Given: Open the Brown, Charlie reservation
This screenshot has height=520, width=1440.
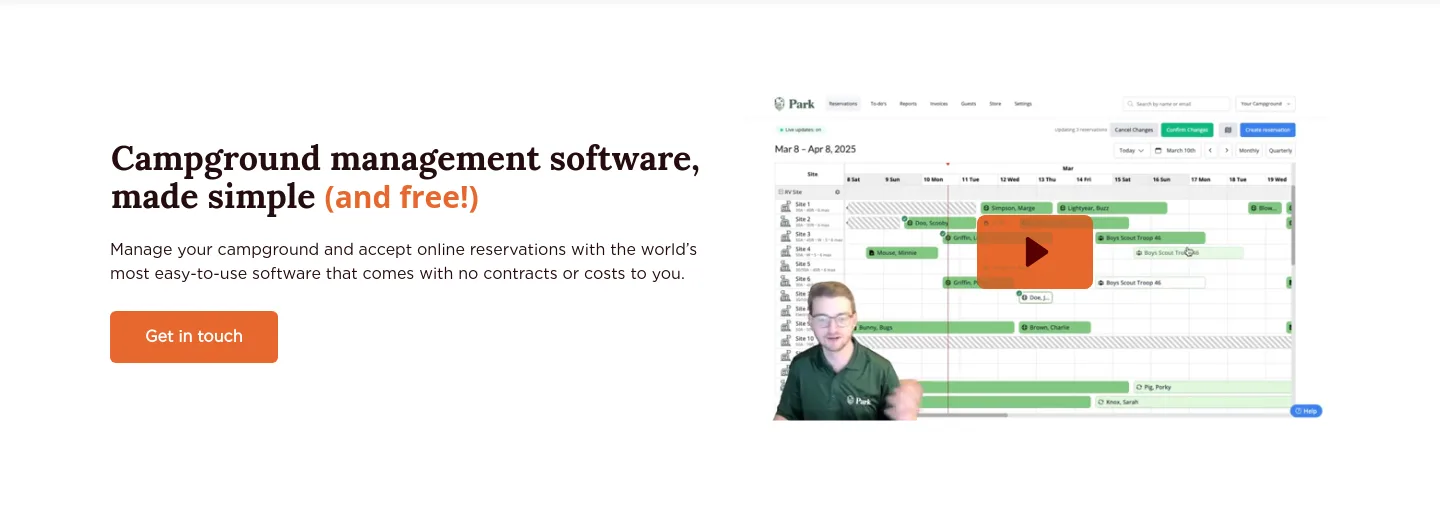Looking at the screenshot, I should pyautogui.click(x=1055, y=327).
